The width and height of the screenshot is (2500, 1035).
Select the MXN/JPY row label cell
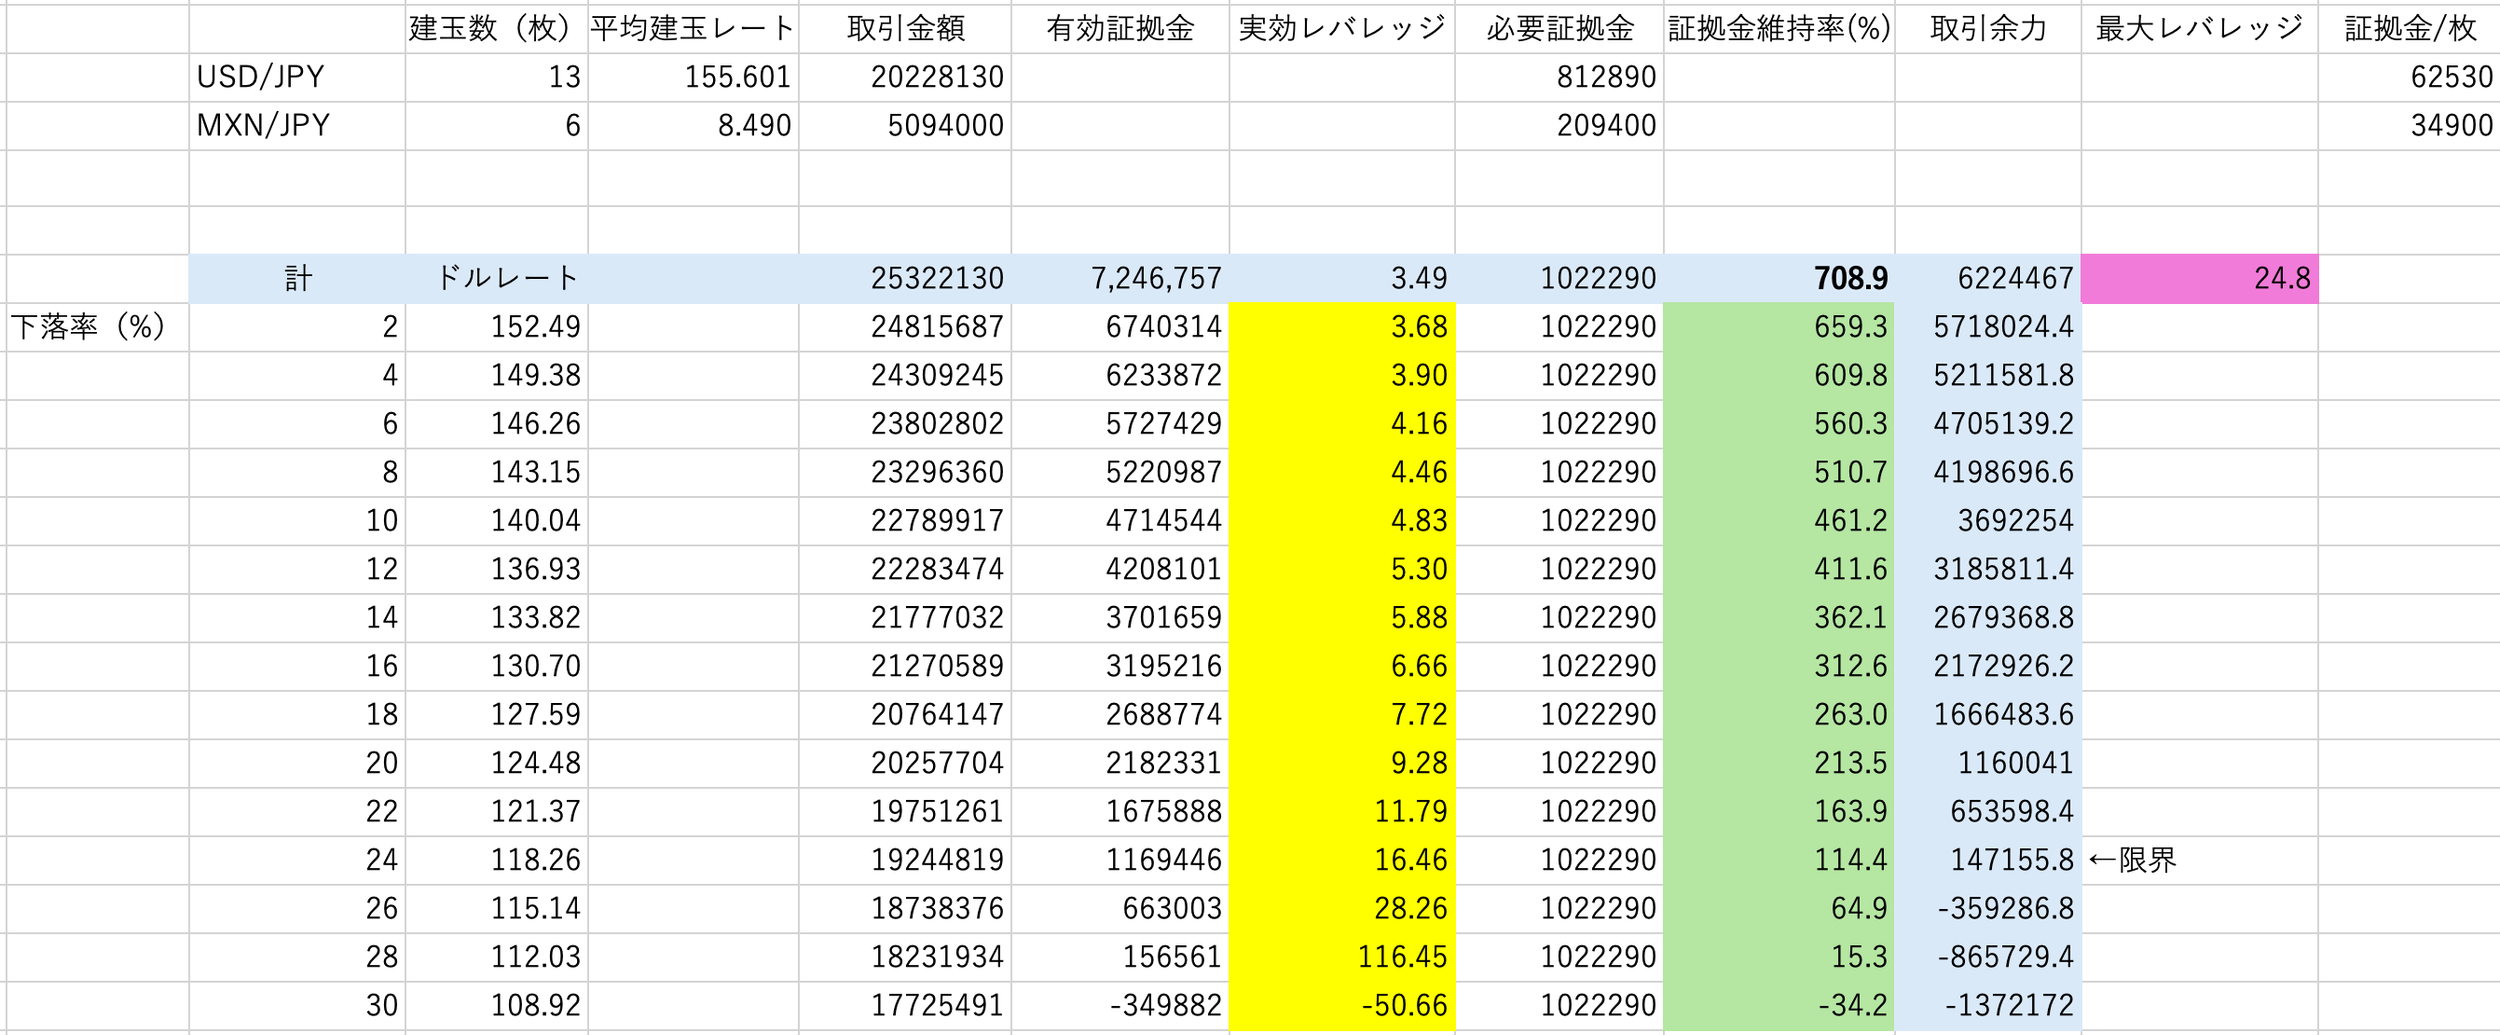[297, 125]
